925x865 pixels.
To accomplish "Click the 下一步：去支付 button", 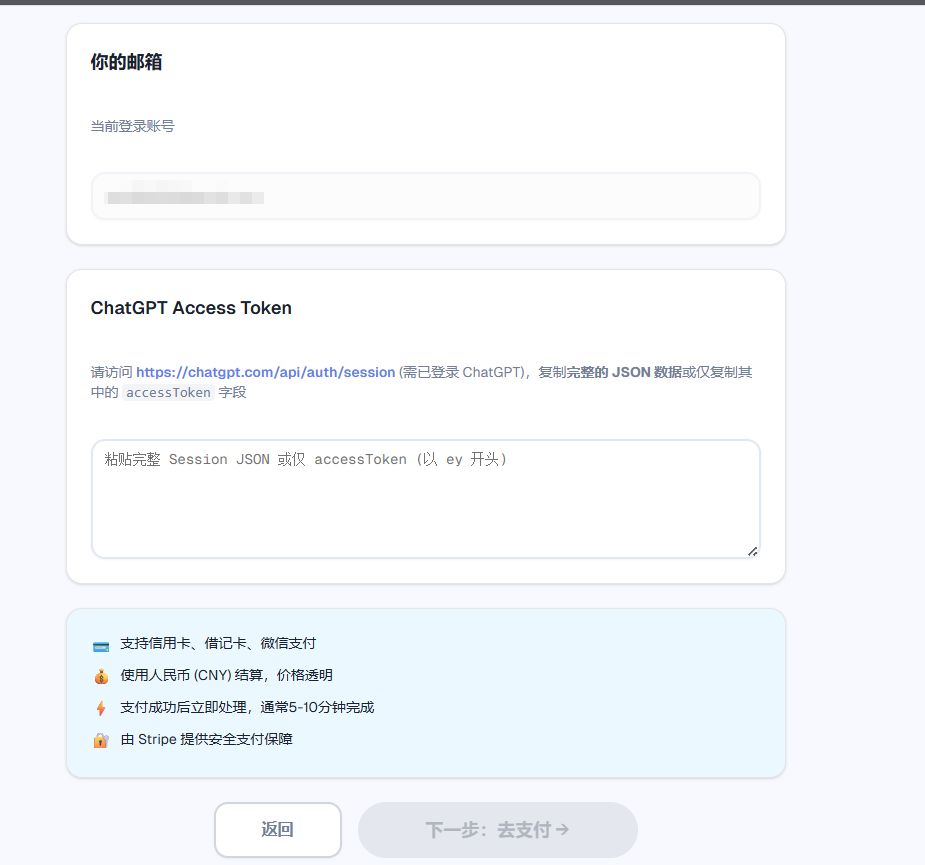I will pos(498,829).
